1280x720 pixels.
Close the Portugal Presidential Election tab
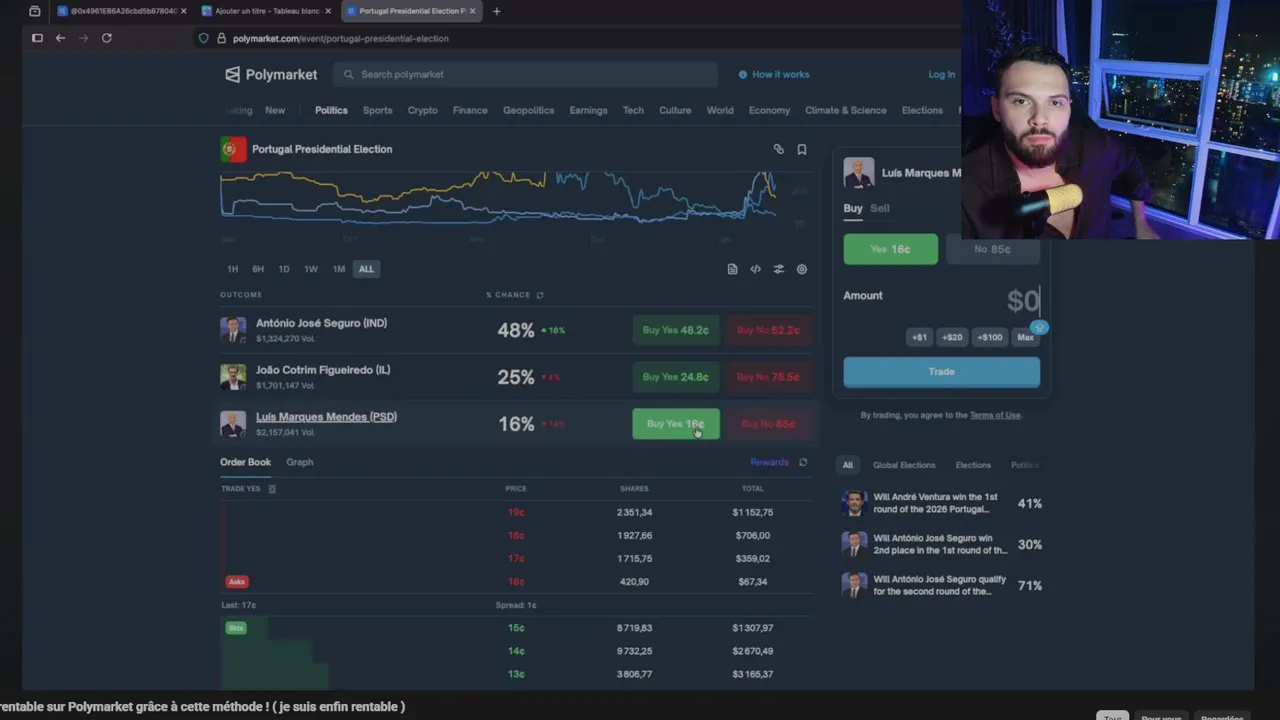point(472,11)
